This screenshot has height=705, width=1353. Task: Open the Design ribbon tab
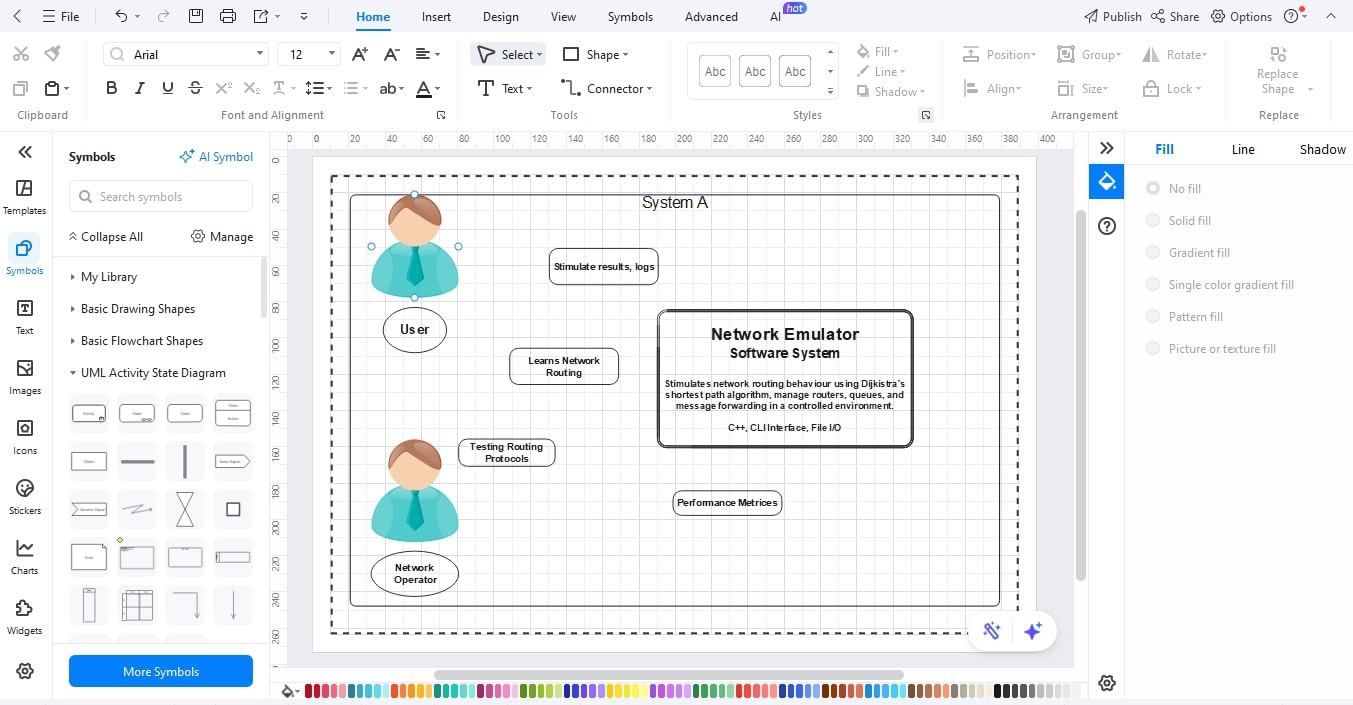point(500,16)
